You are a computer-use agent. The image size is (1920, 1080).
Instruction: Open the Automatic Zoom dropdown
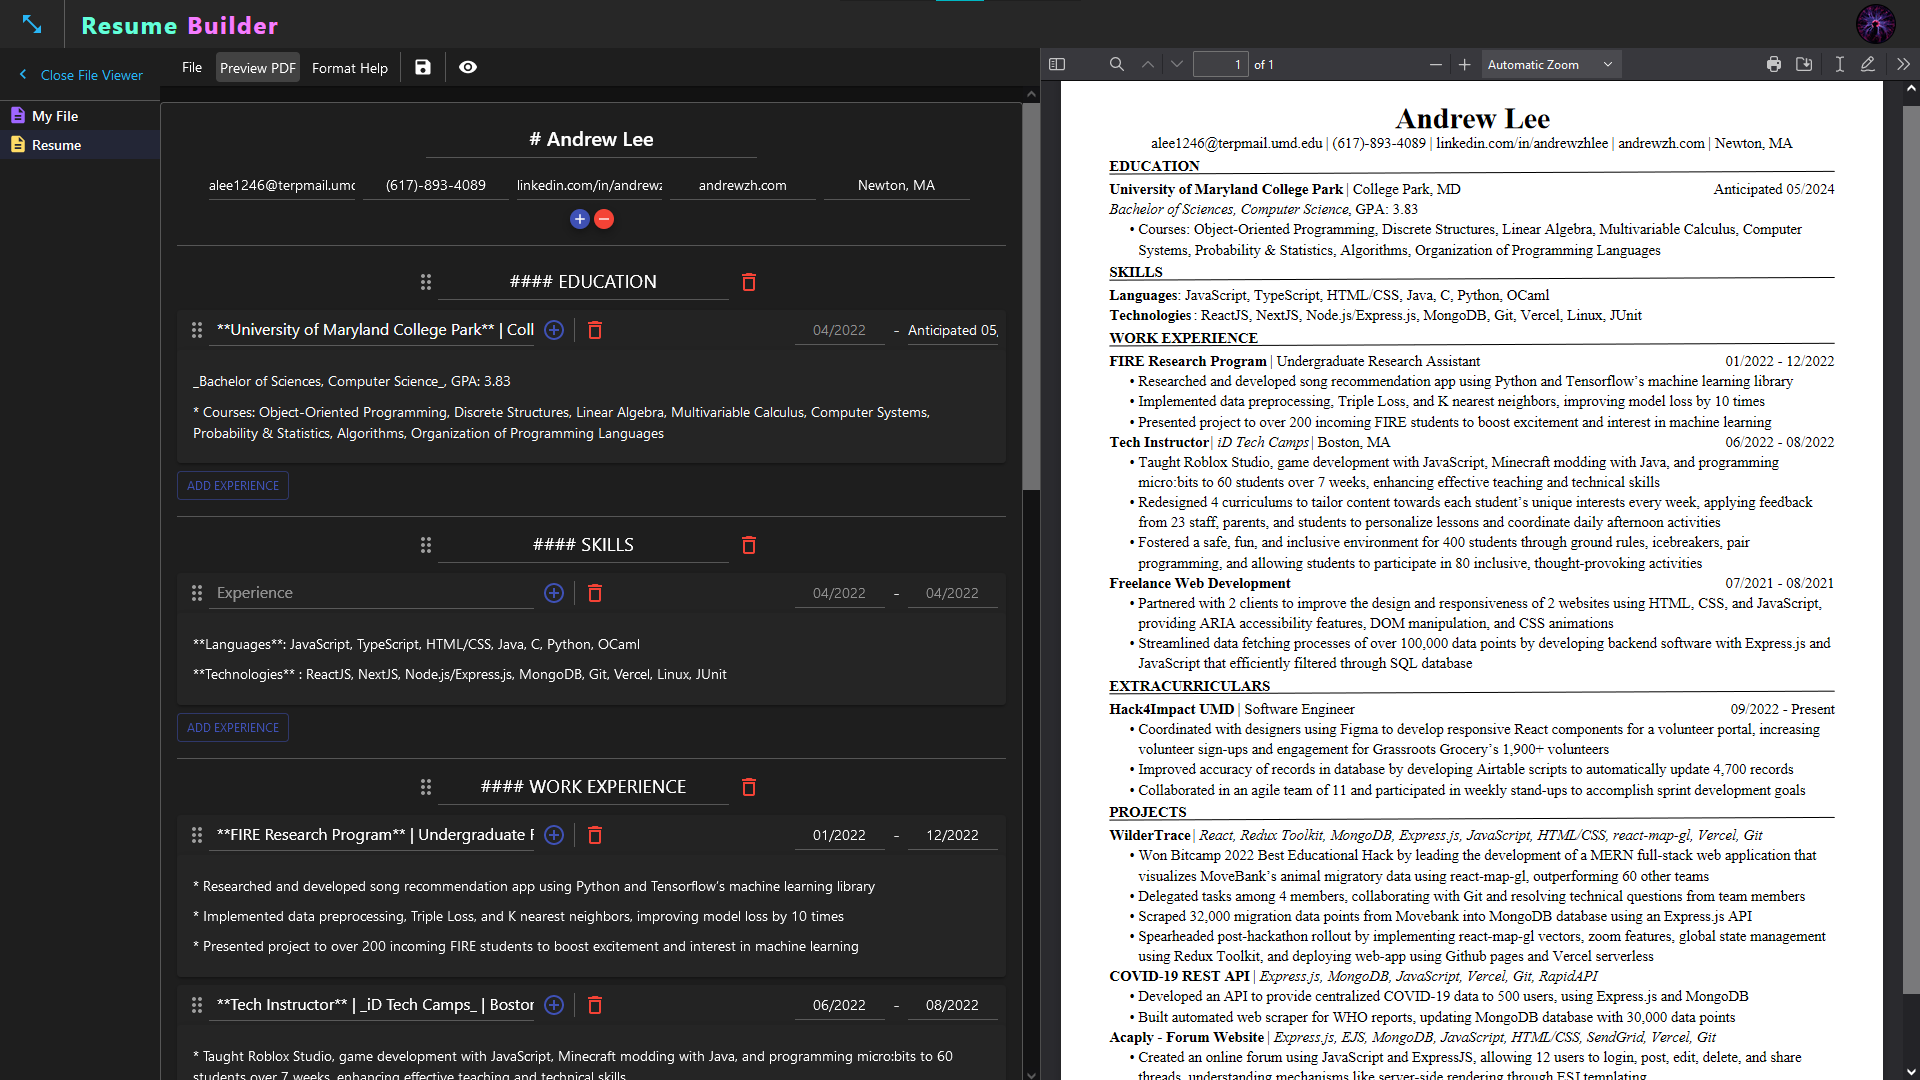(1550, 64)
